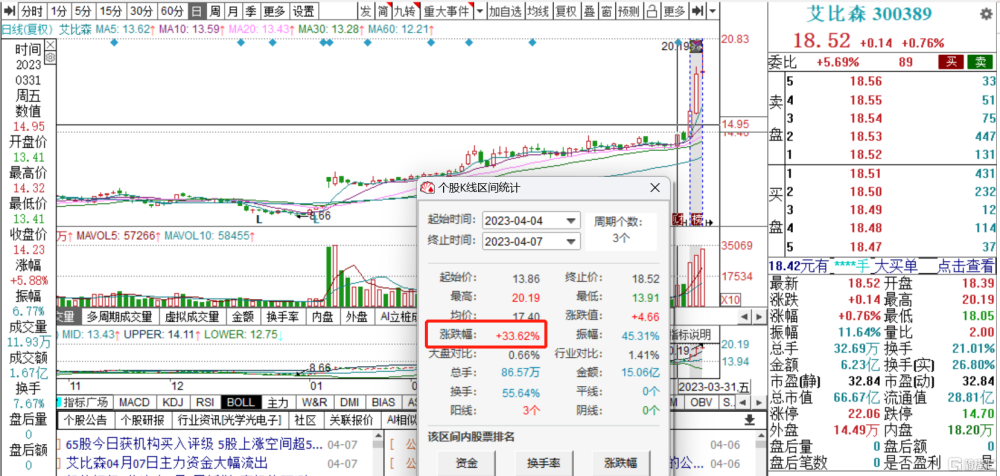The width and height of the screenshot is (1000, 476).
Task: Click the lock icon in top toolbar
Action: pyautogui.click(x=651, y=10)
